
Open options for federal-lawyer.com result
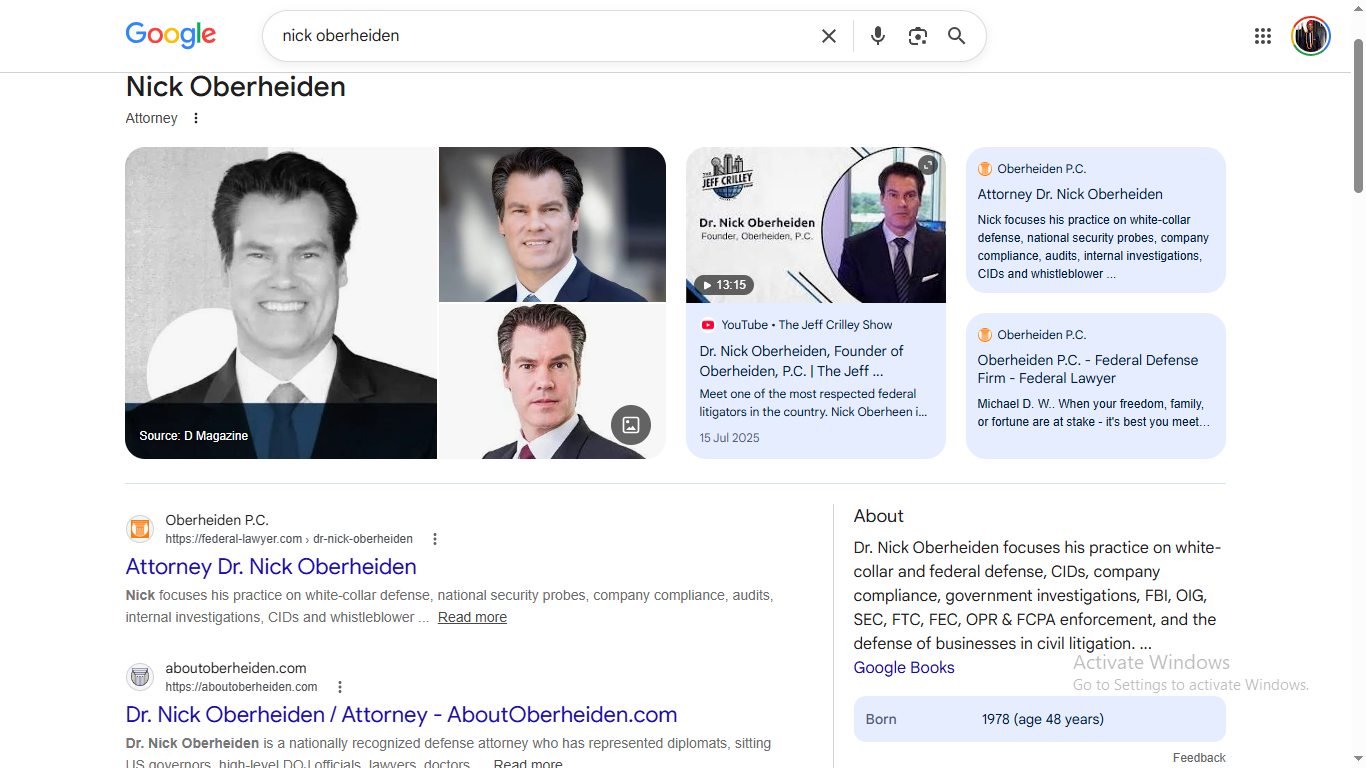click(x=435, y=539)
